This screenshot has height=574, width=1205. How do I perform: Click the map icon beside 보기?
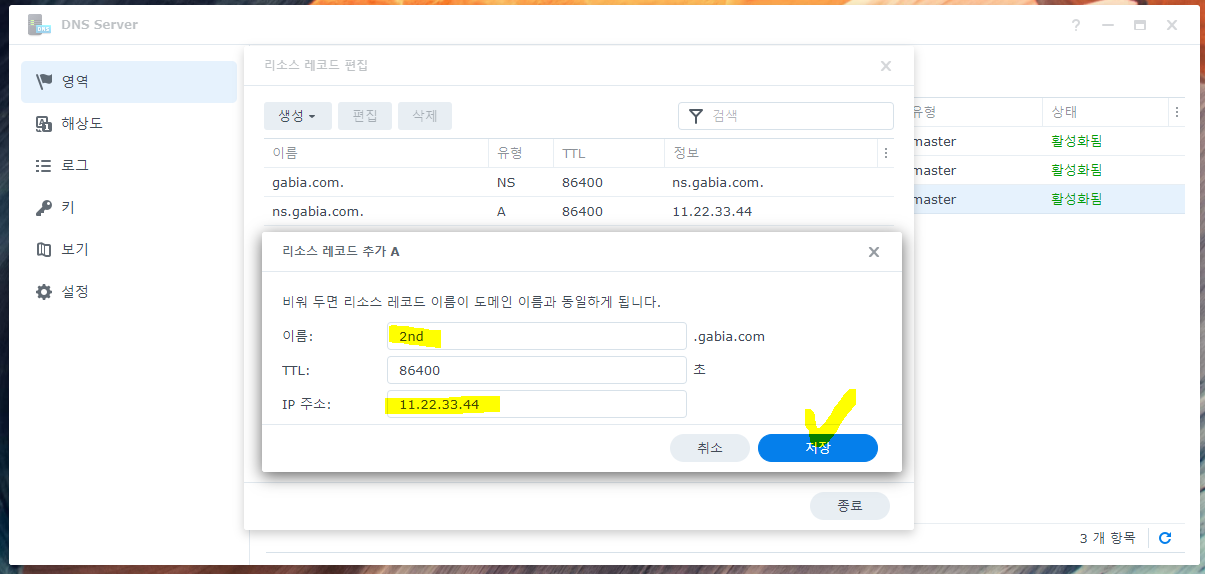click(x=44, y=250)
